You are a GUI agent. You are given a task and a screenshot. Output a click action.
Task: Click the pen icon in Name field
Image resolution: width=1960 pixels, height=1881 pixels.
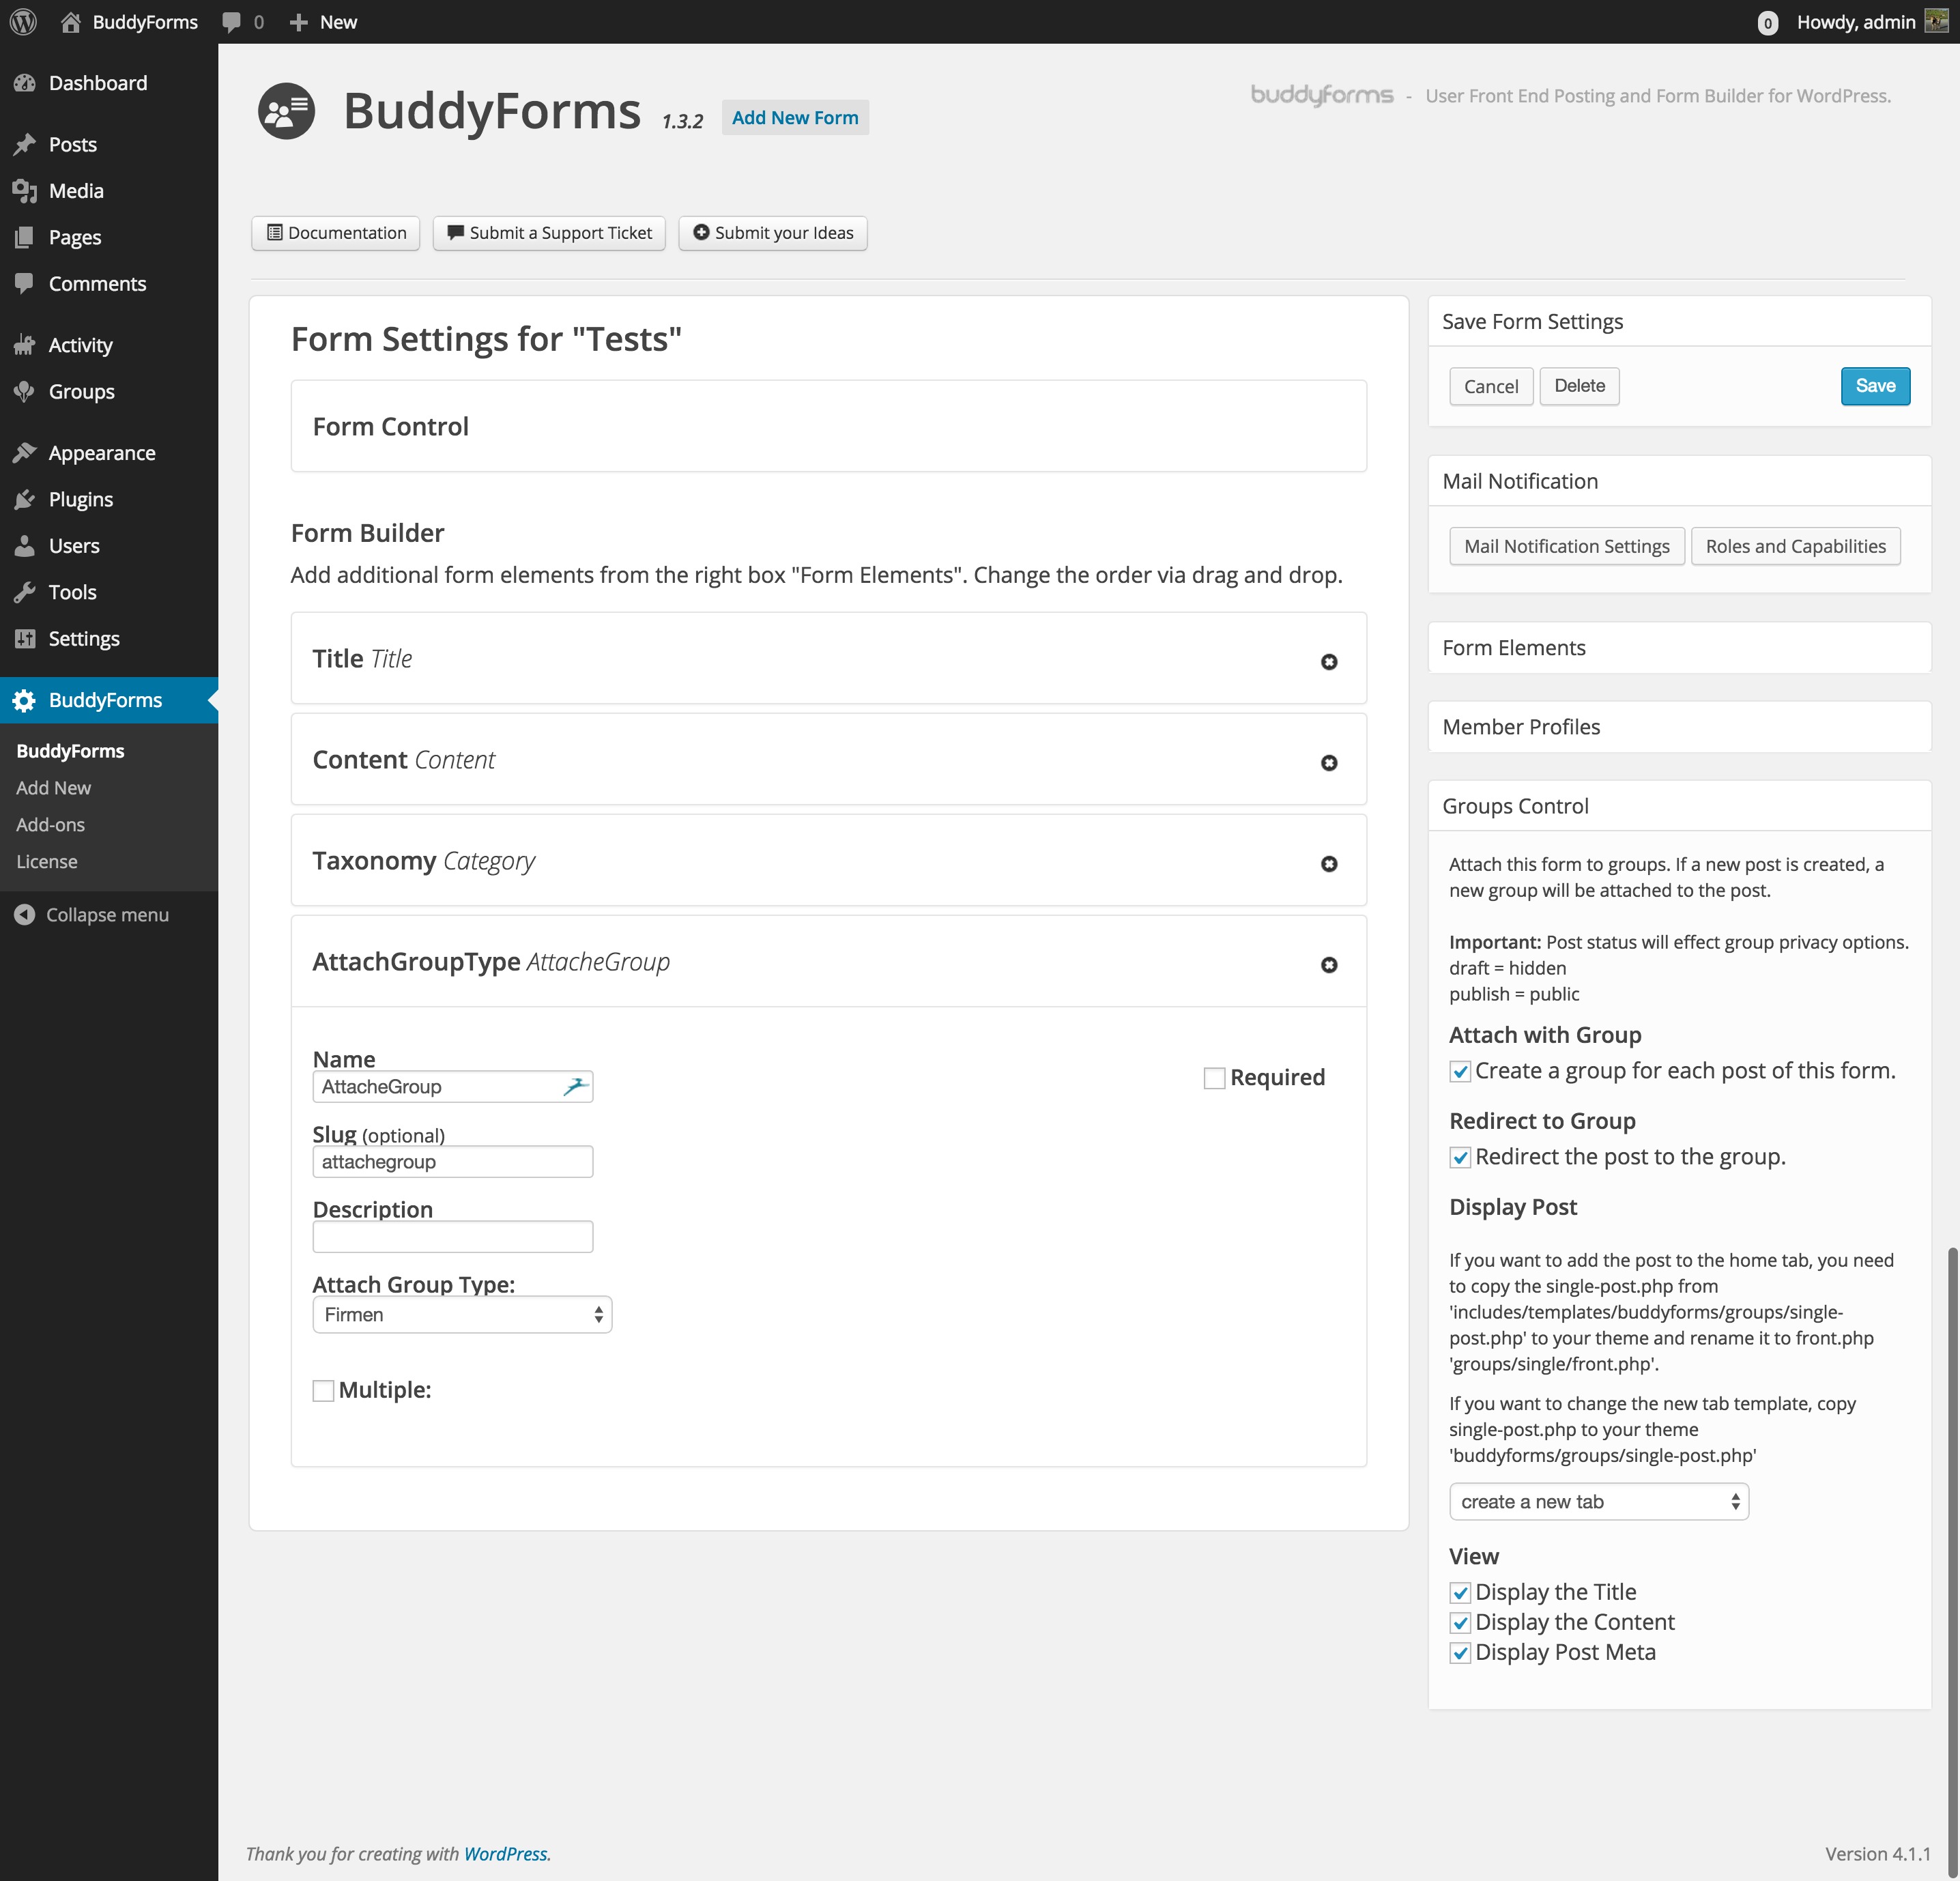coord(575,1086)
